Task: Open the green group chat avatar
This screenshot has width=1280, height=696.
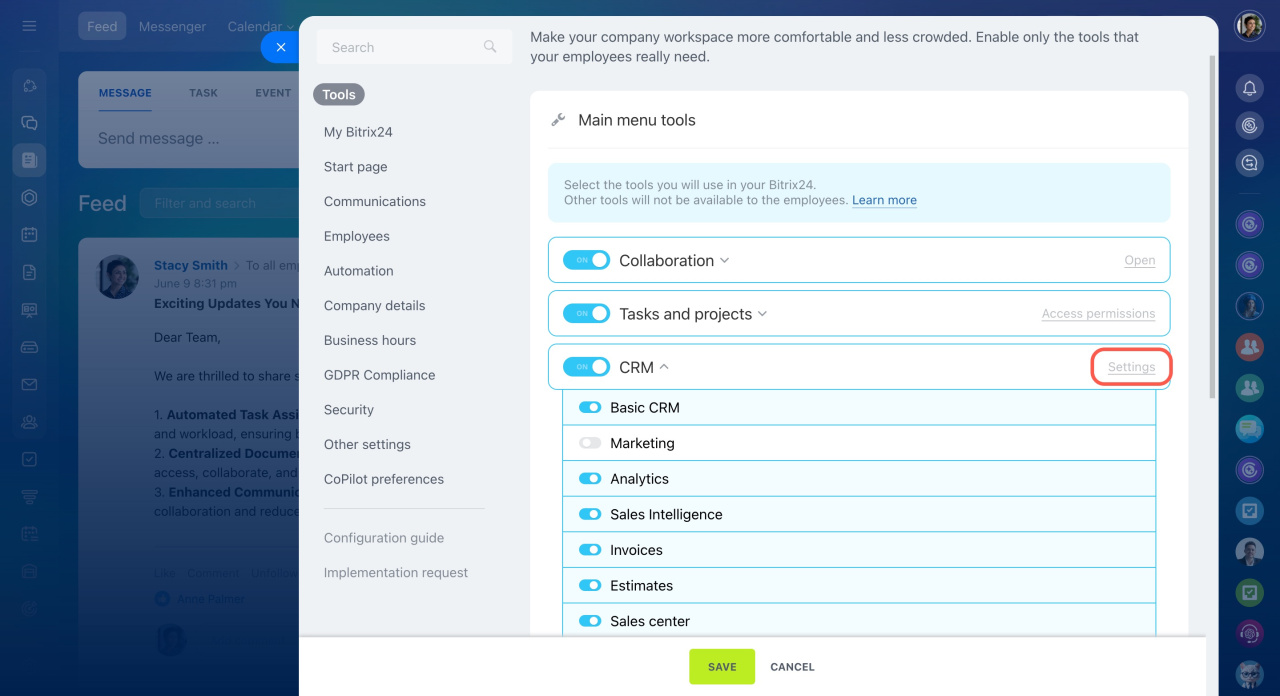Action: [1249, 387]
